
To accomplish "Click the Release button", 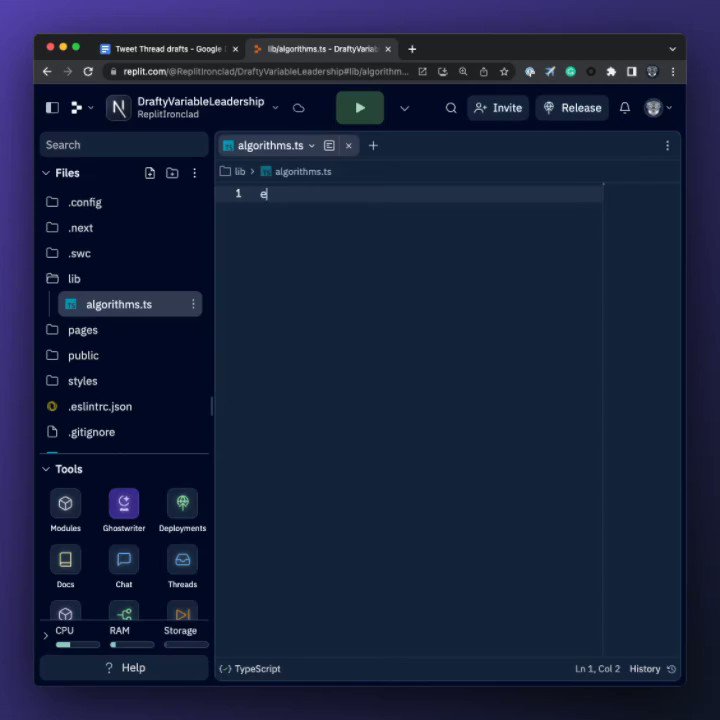I will click(x=572, y=108).
